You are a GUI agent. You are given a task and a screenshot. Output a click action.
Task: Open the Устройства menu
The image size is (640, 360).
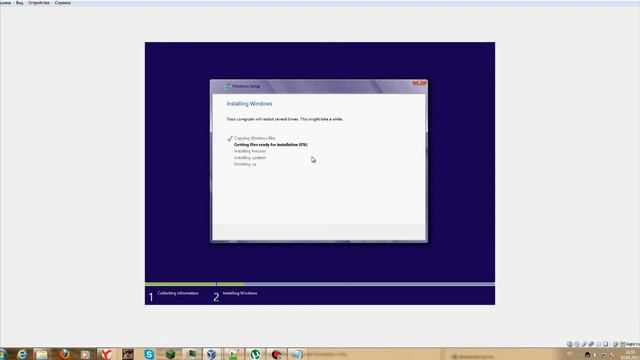[39, 2]
